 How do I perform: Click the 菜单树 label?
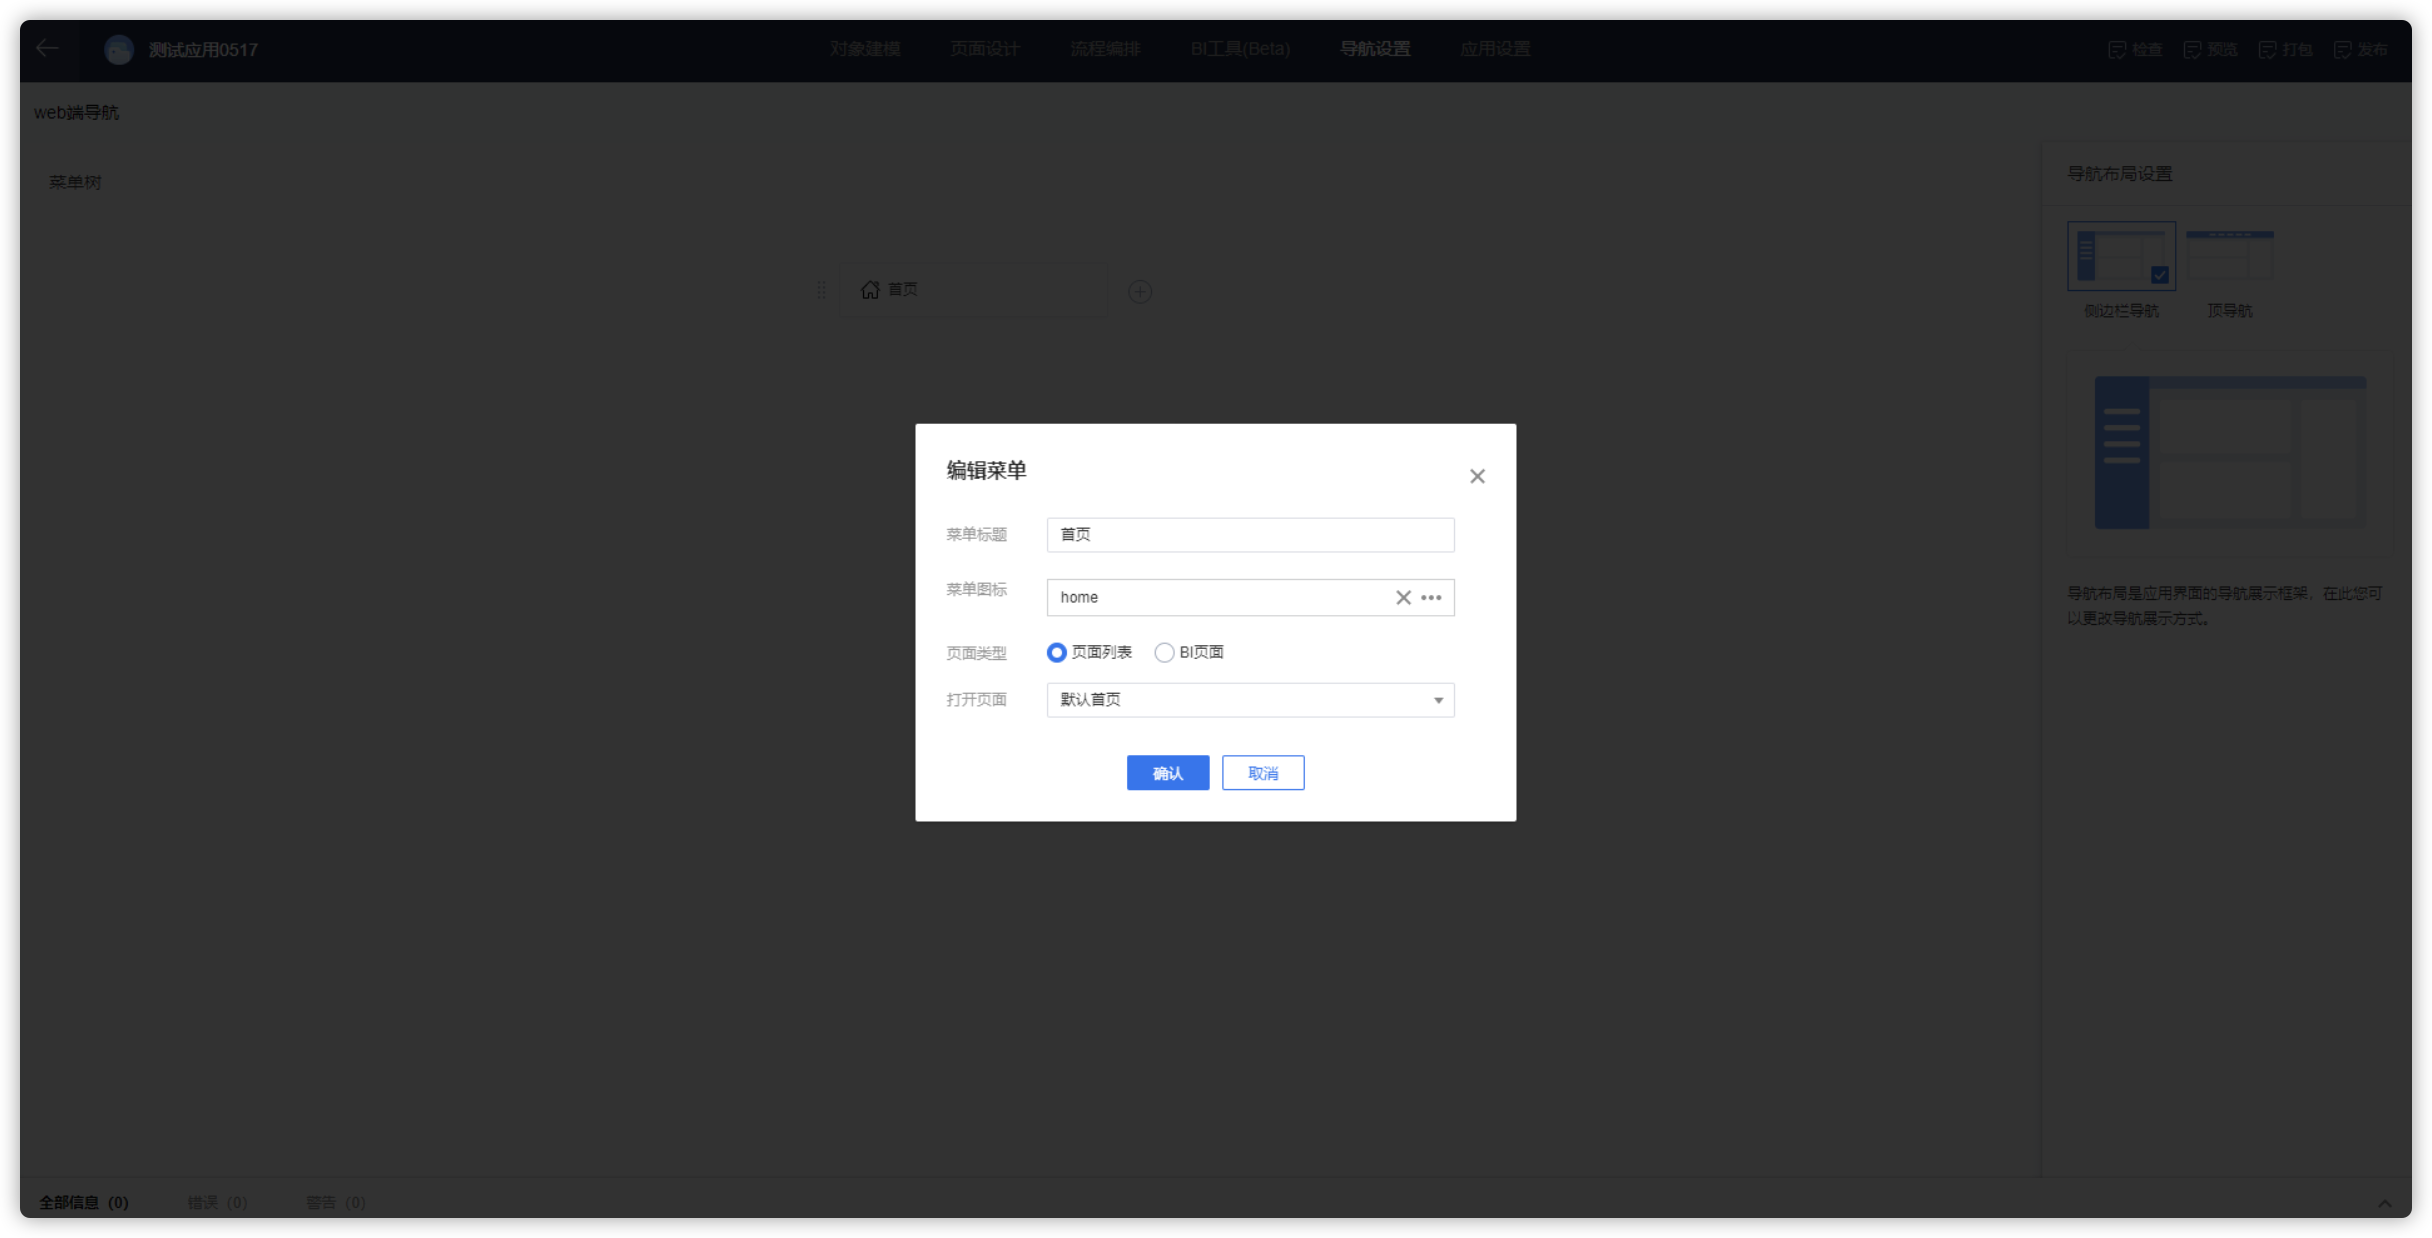coord(75,182)
